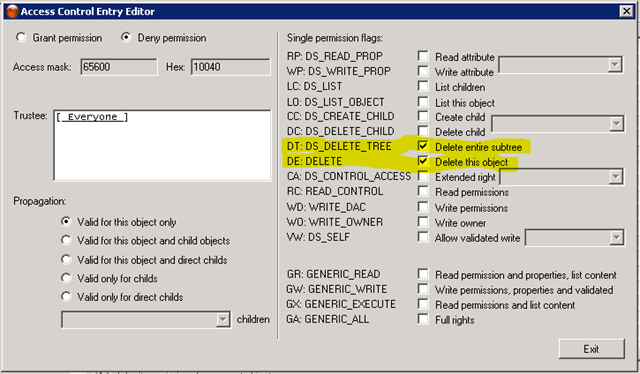Viewport: 640px width, 374px height.
Task: Enable the Read attribute checkbox
Action: click(423, 56)
